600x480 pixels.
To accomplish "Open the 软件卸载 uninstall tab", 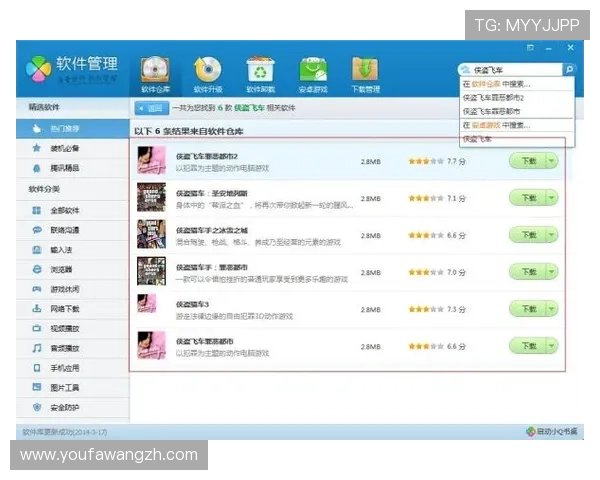I will [260, 75].
